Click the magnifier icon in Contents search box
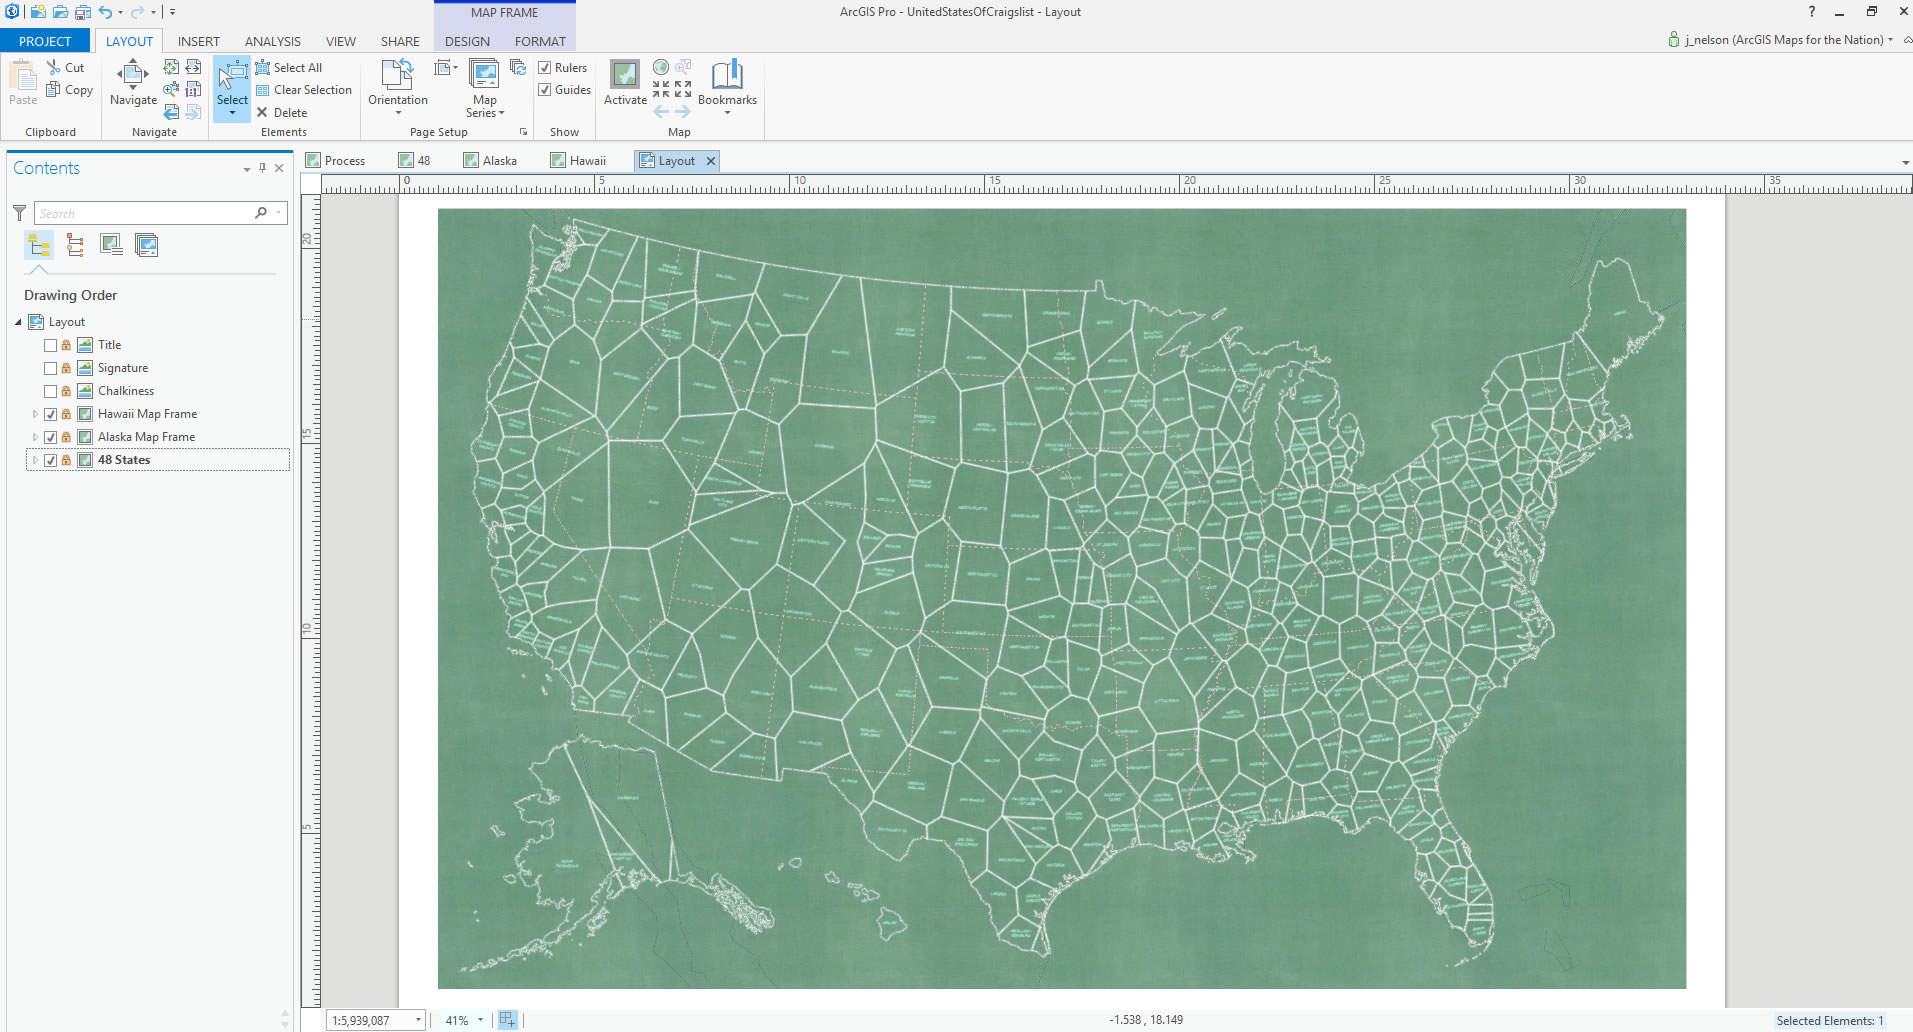Image resolution: width=1913 pixels, height=1032 pixels. (261, 213)
